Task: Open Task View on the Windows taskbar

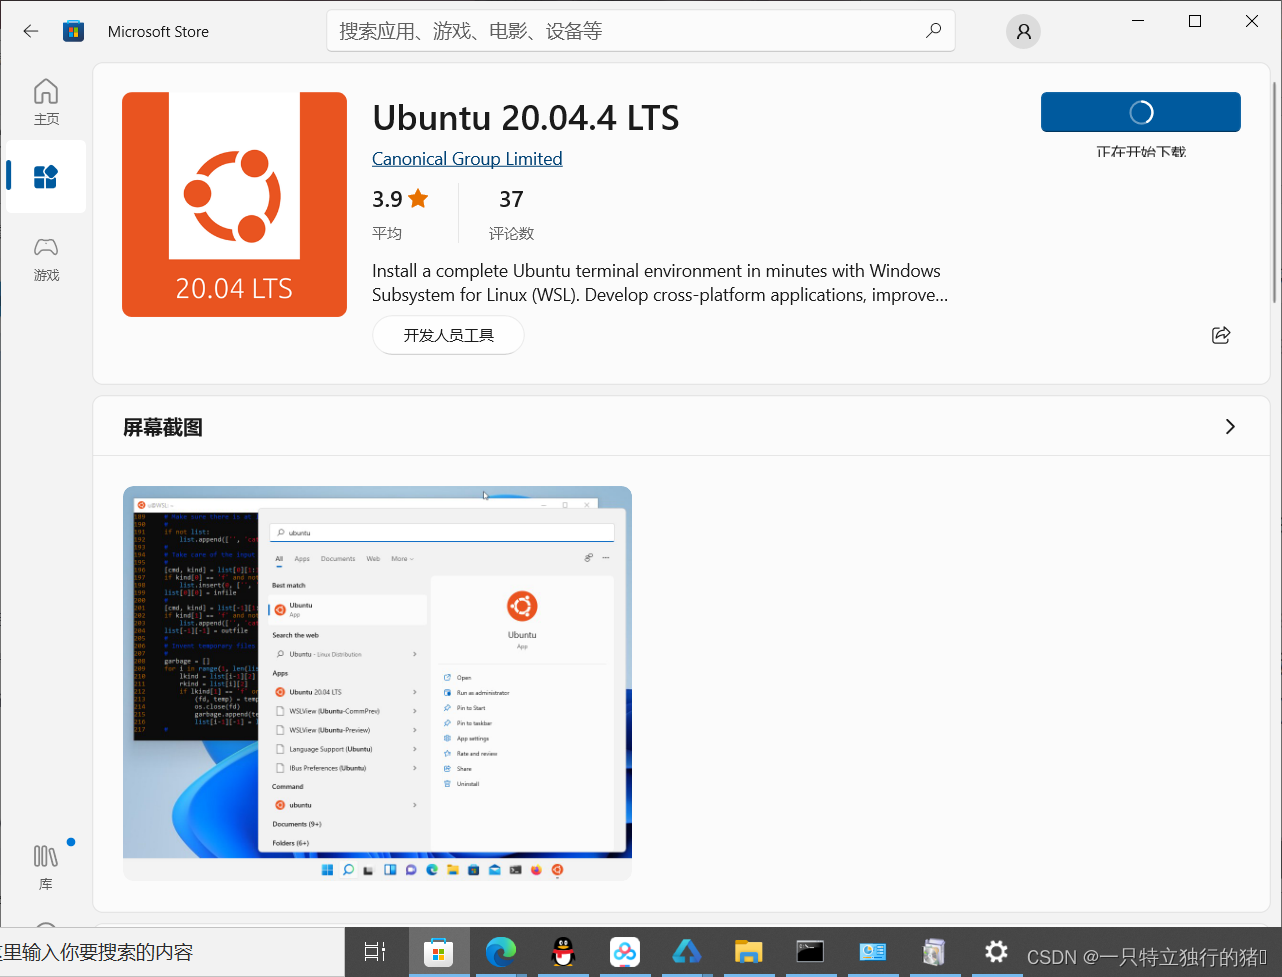Action: click(x=375, y=952)
